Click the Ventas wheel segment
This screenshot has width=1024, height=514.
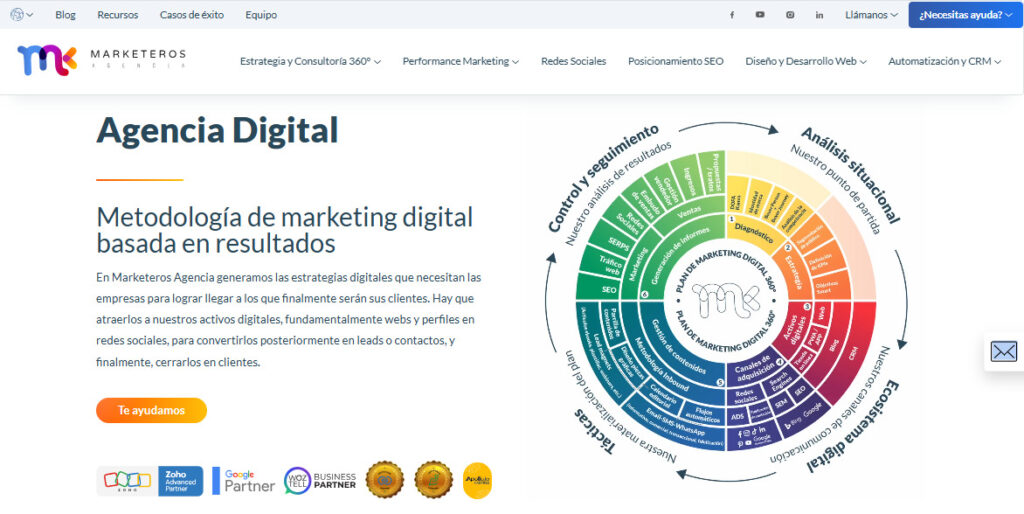coord(689,214)
